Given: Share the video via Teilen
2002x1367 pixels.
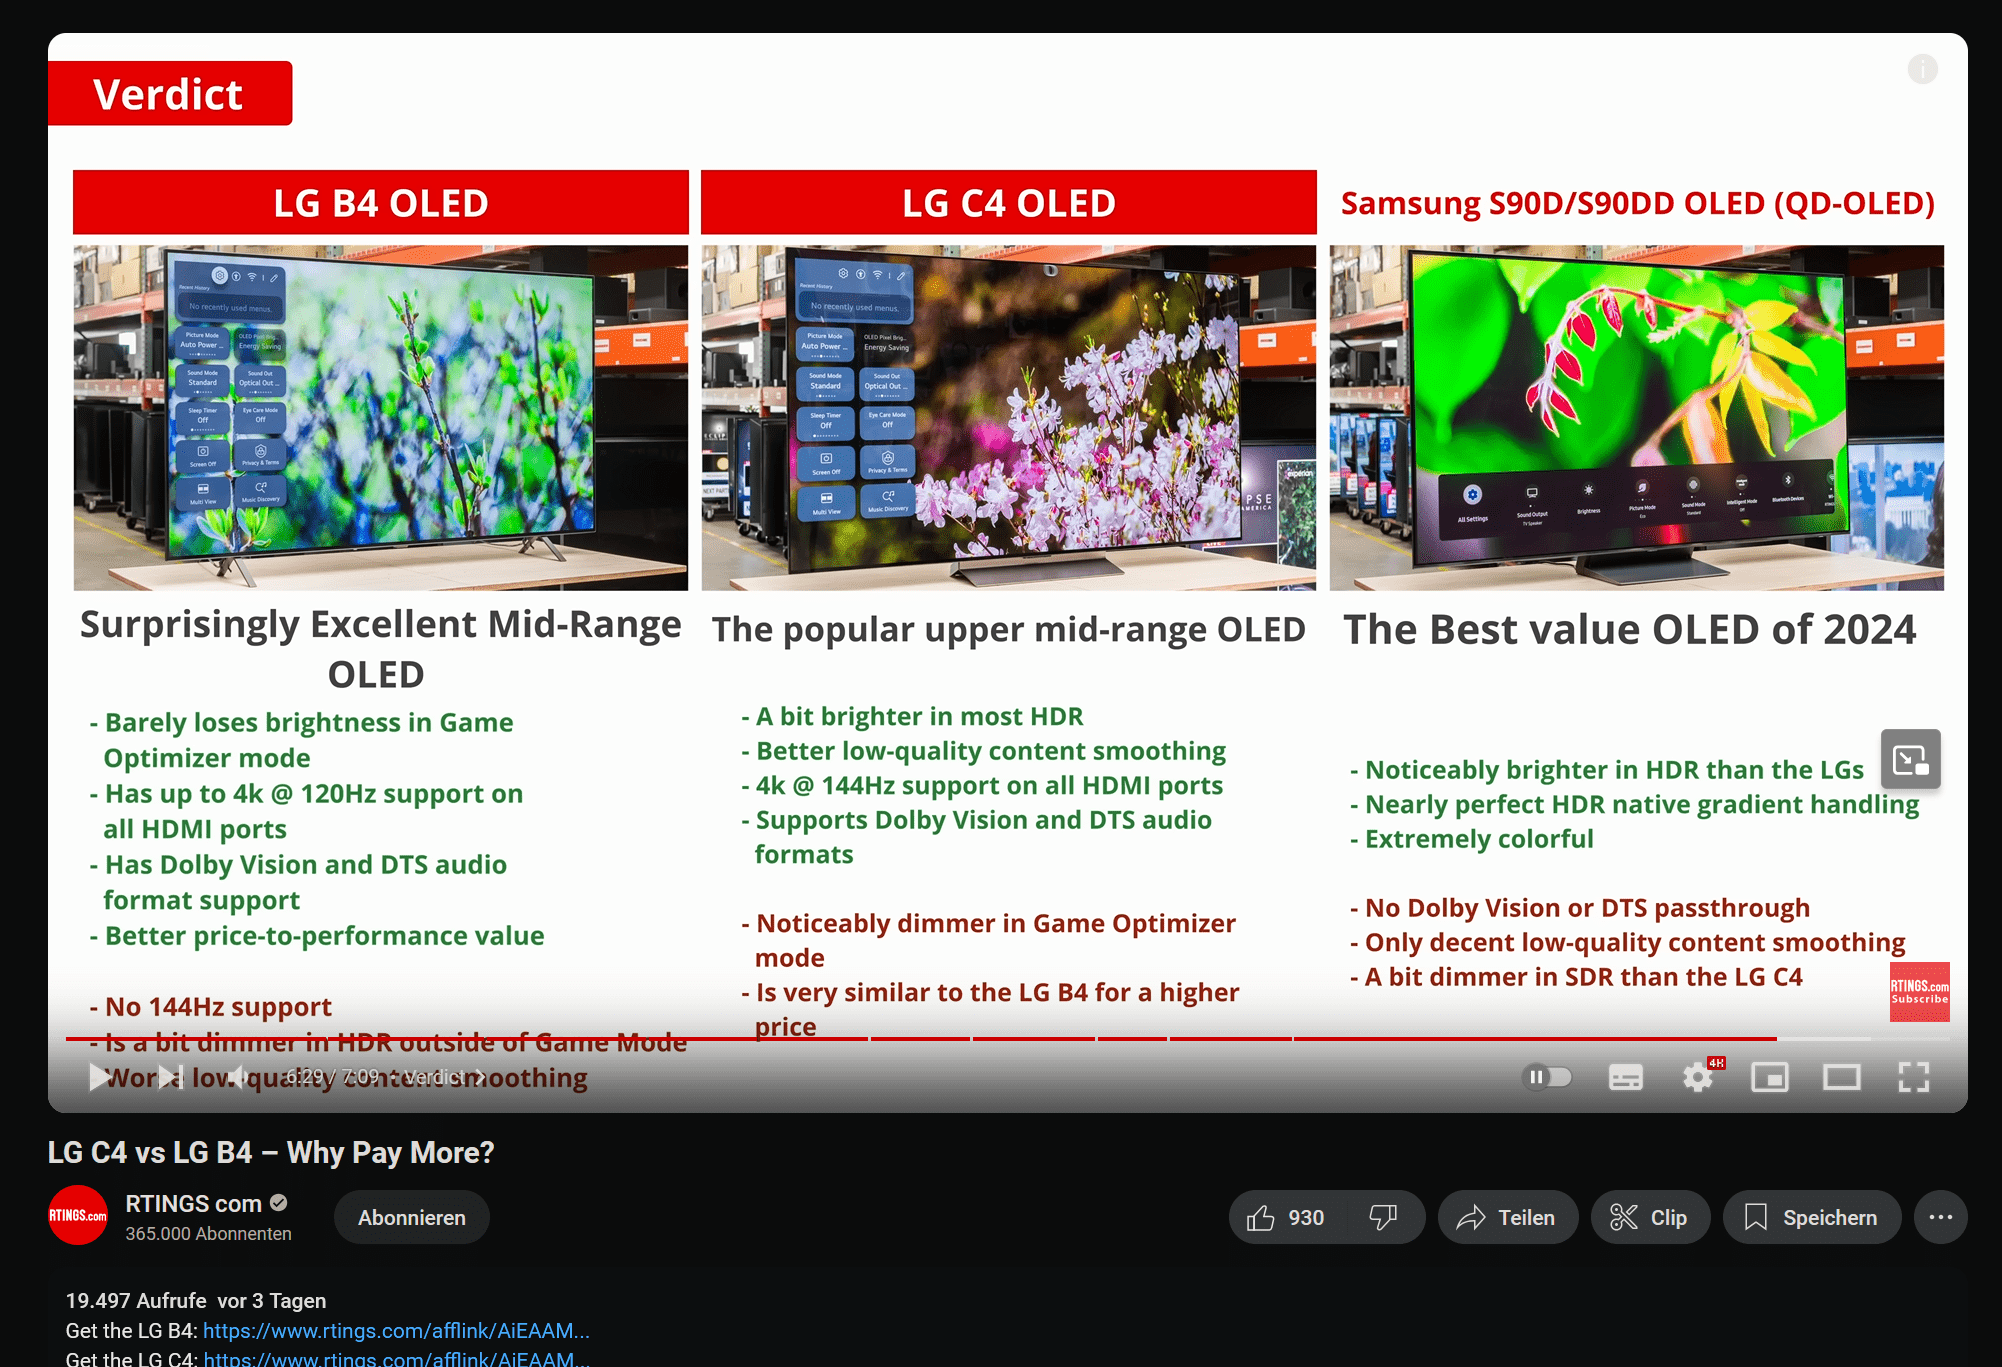Looking at the screenshot, I should pos(1507,1217).
